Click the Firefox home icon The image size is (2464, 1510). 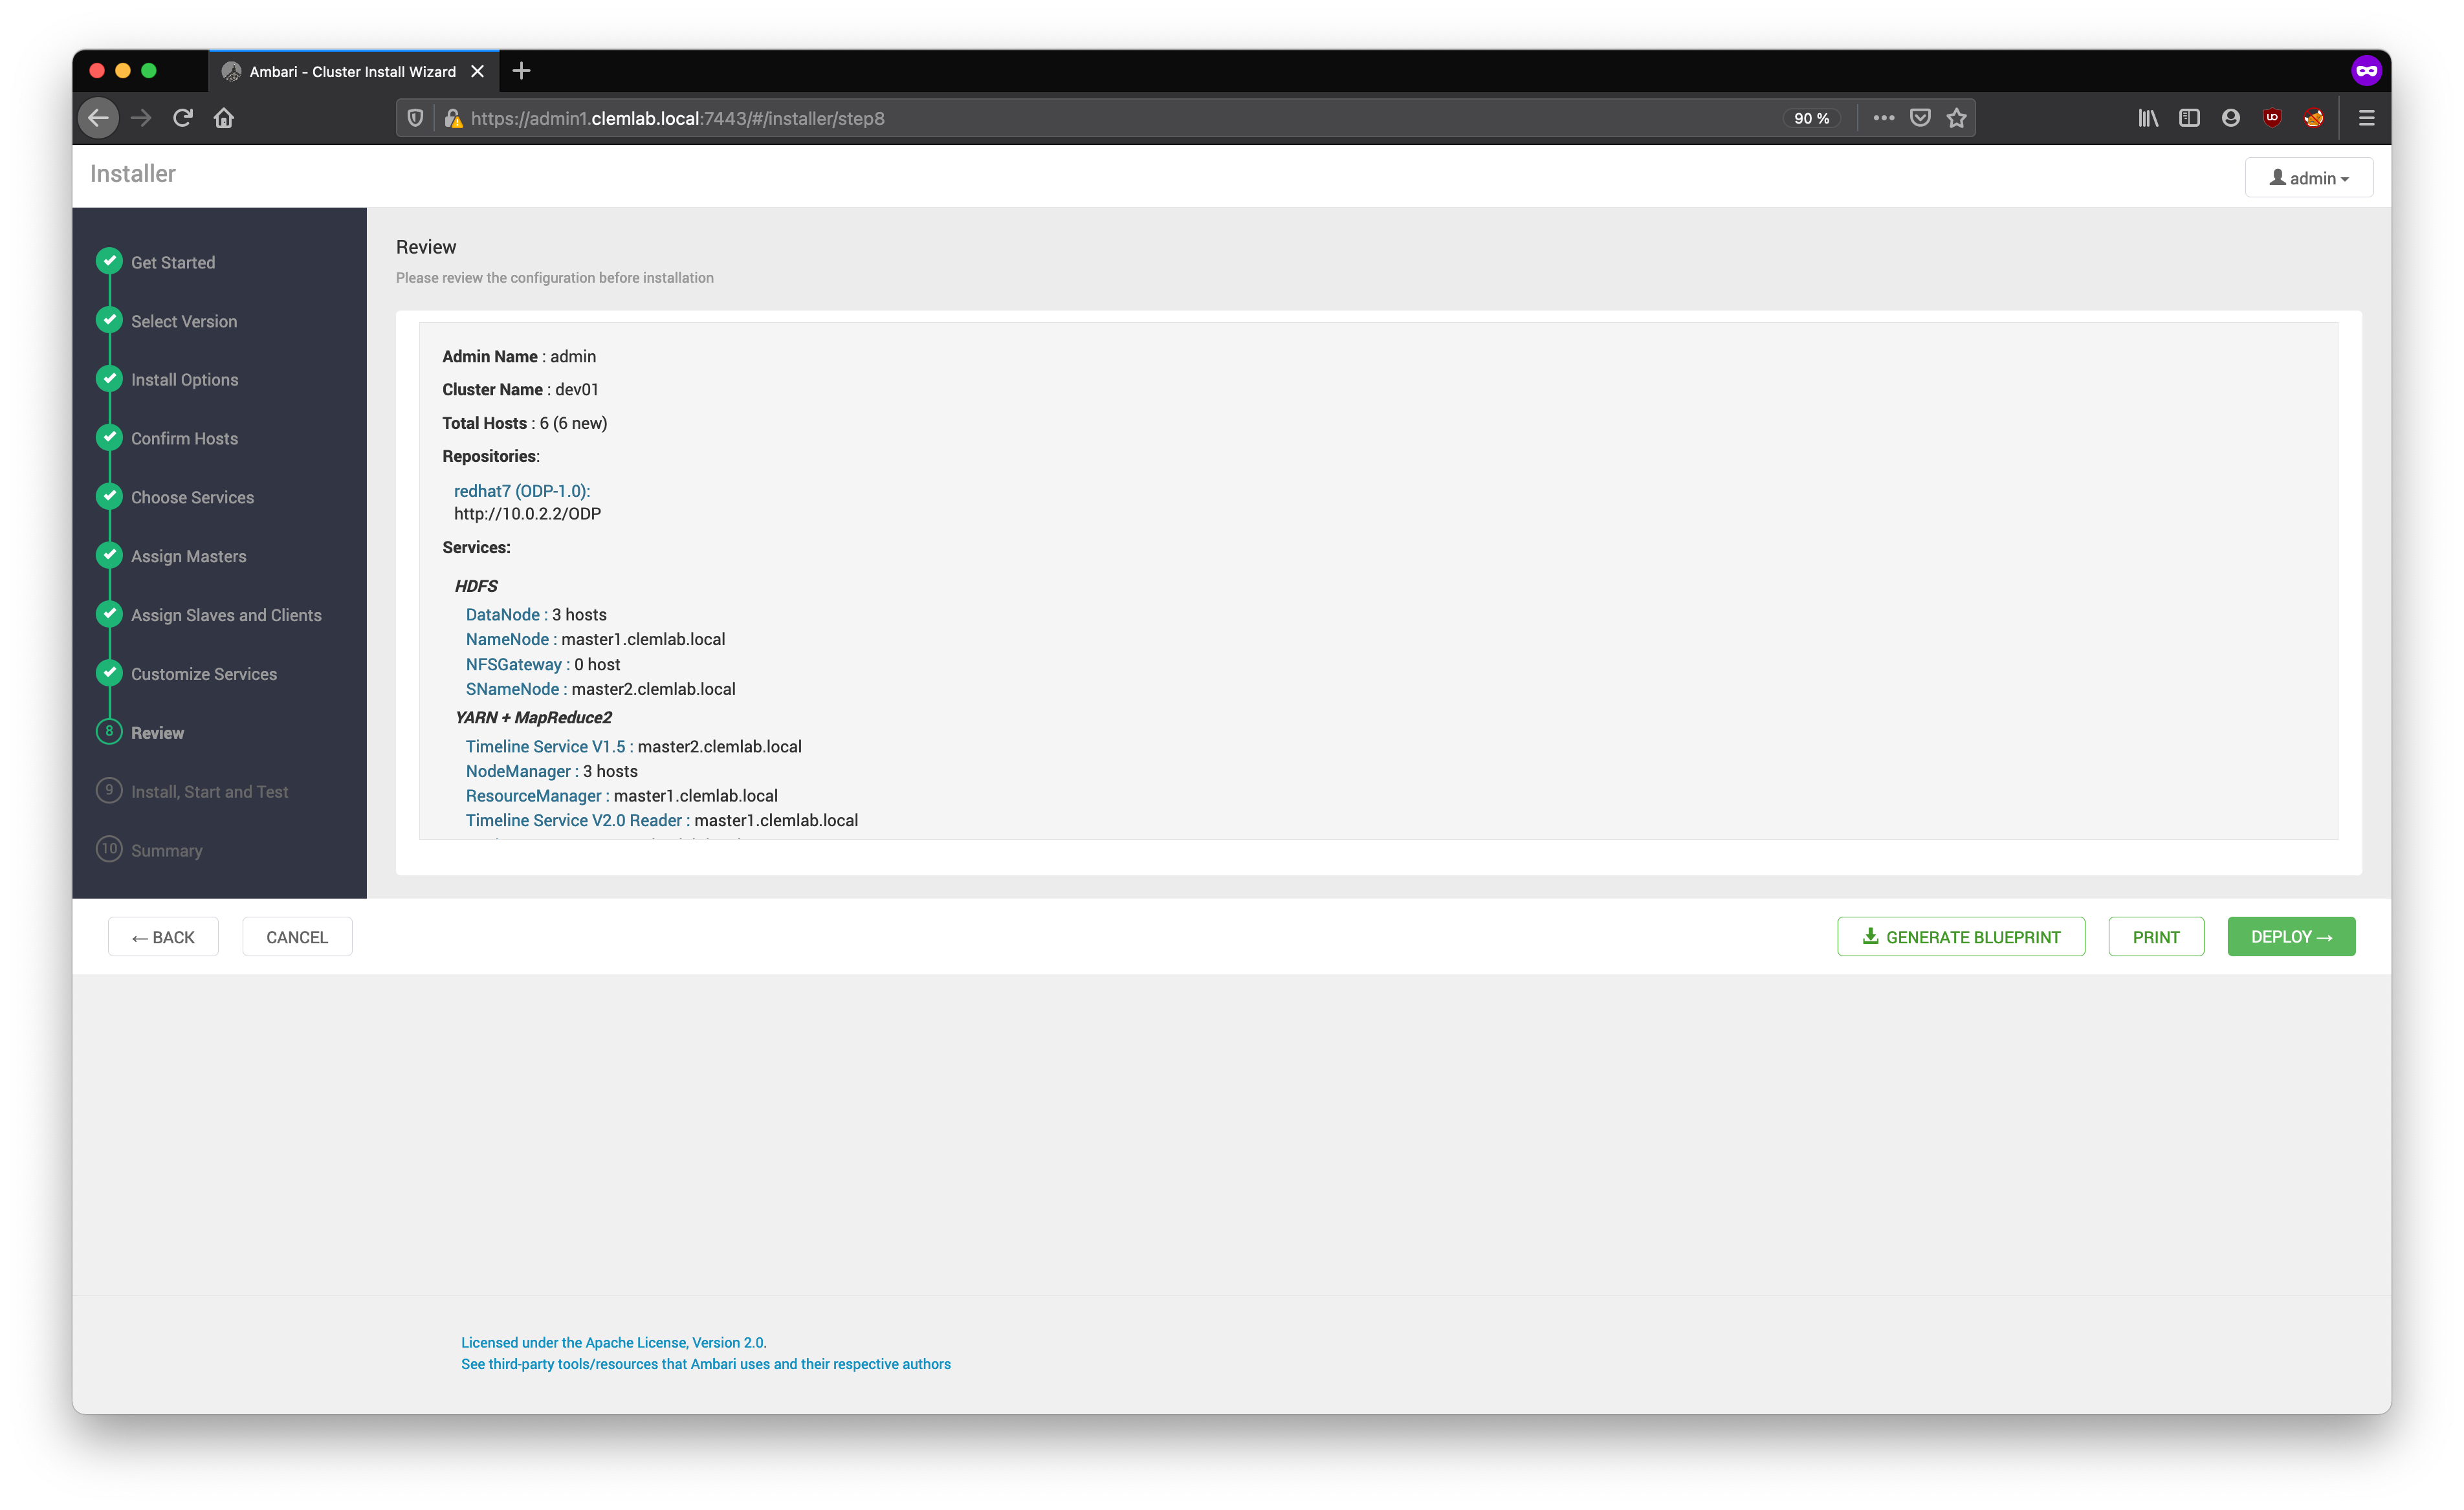point(224,118)
